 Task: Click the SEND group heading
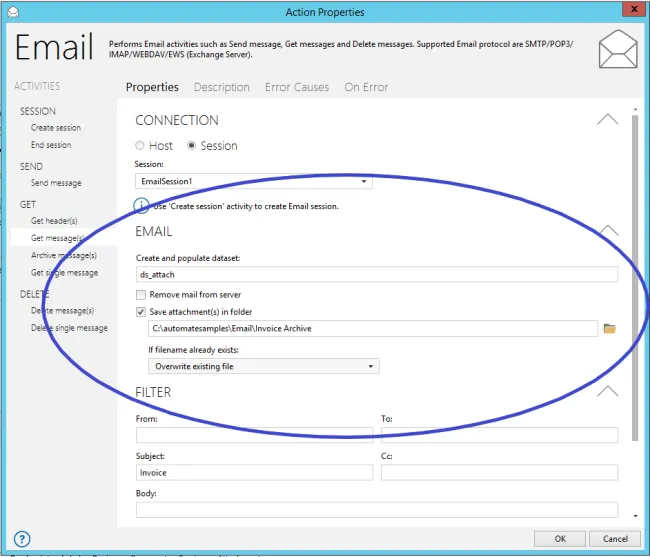(x=31, y=166)
